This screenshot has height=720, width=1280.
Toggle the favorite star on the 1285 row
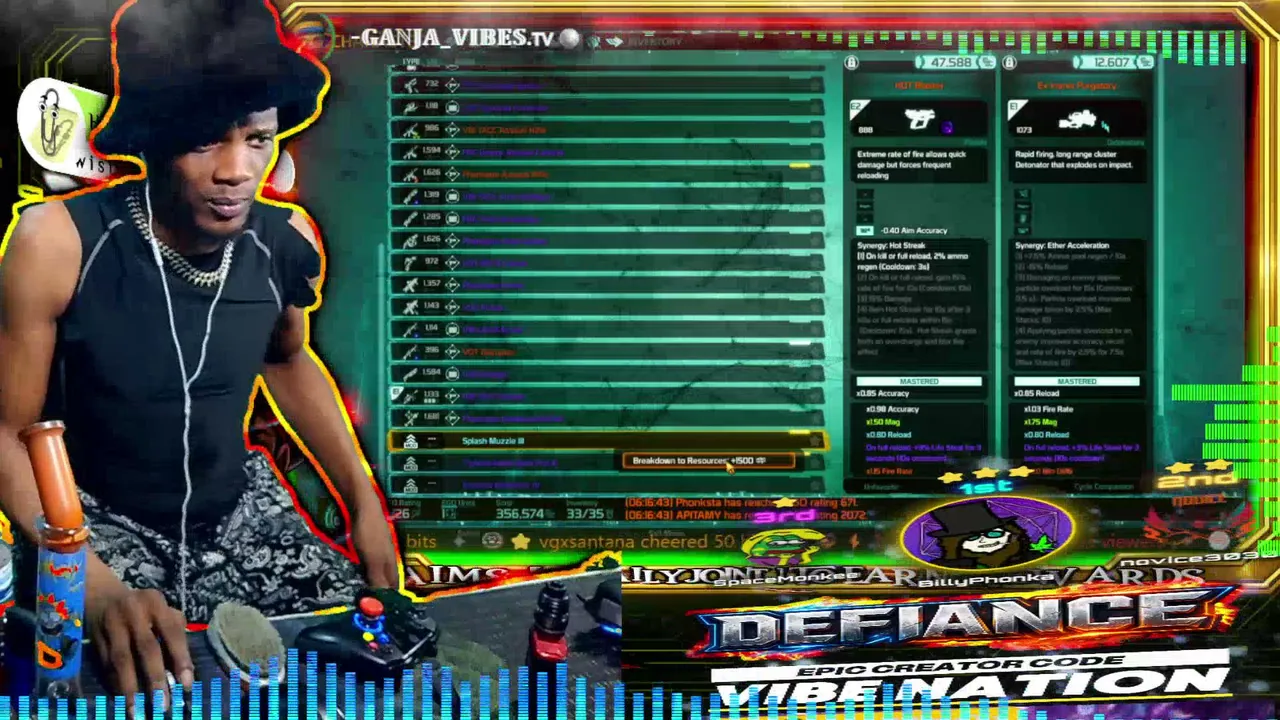(816, 218)
